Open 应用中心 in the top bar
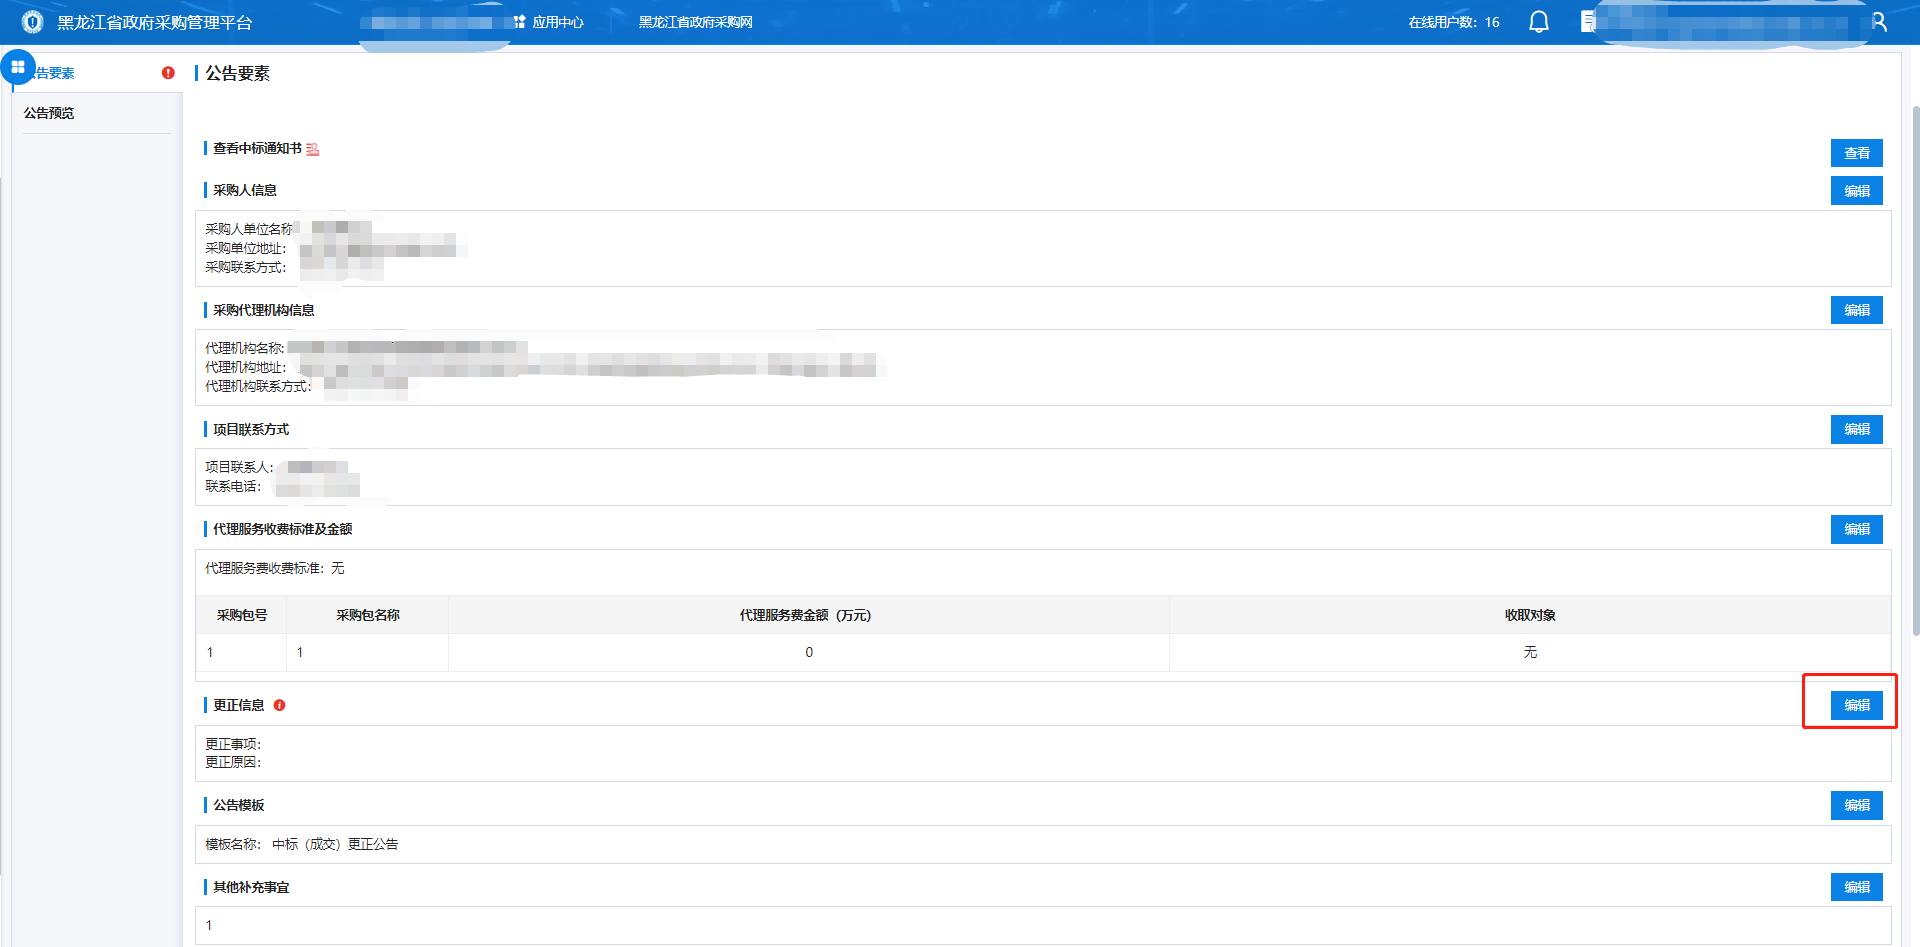1920x947 pixels. click(549, 22)
